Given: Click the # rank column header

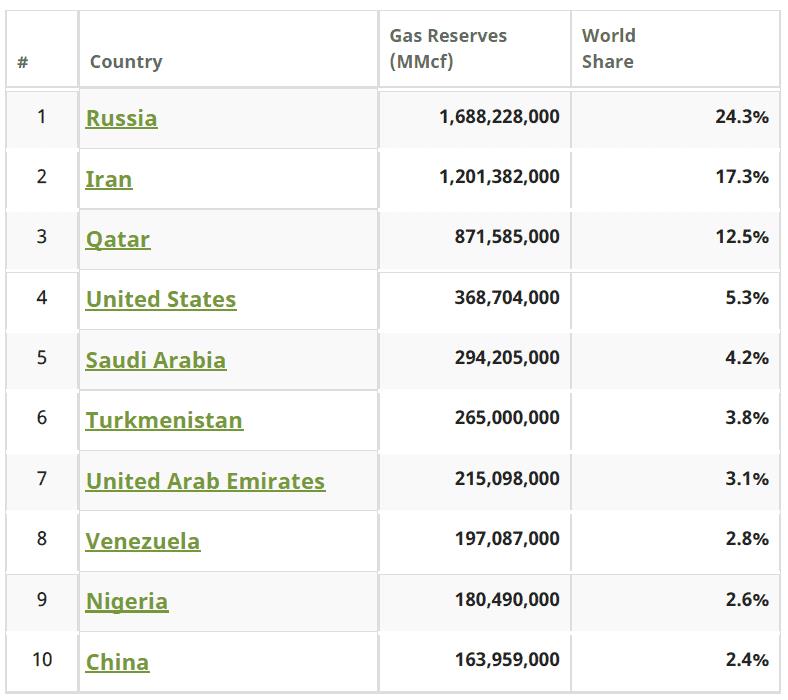Looking at the screenshot, I should [x=23, y=62].
